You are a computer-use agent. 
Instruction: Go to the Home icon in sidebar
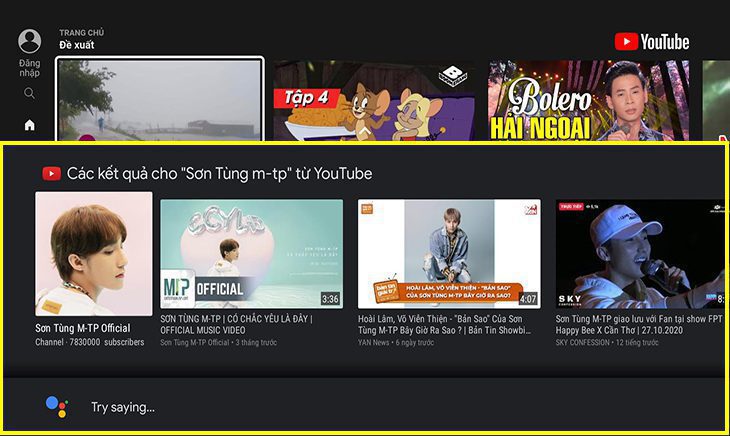point(29,125)
